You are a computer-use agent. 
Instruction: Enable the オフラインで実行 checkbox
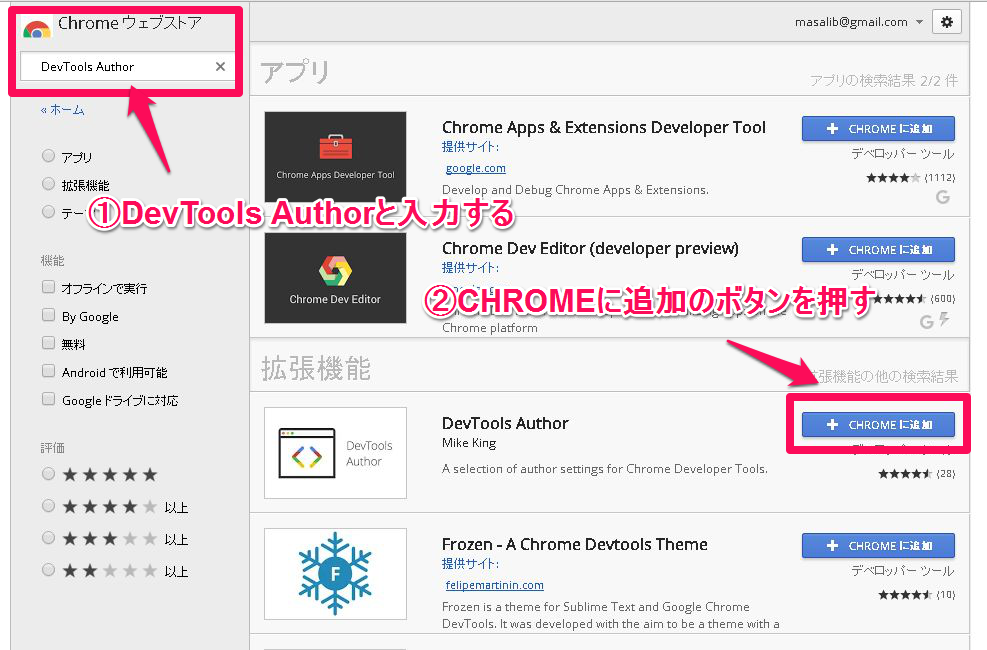(x=48, y=287)
